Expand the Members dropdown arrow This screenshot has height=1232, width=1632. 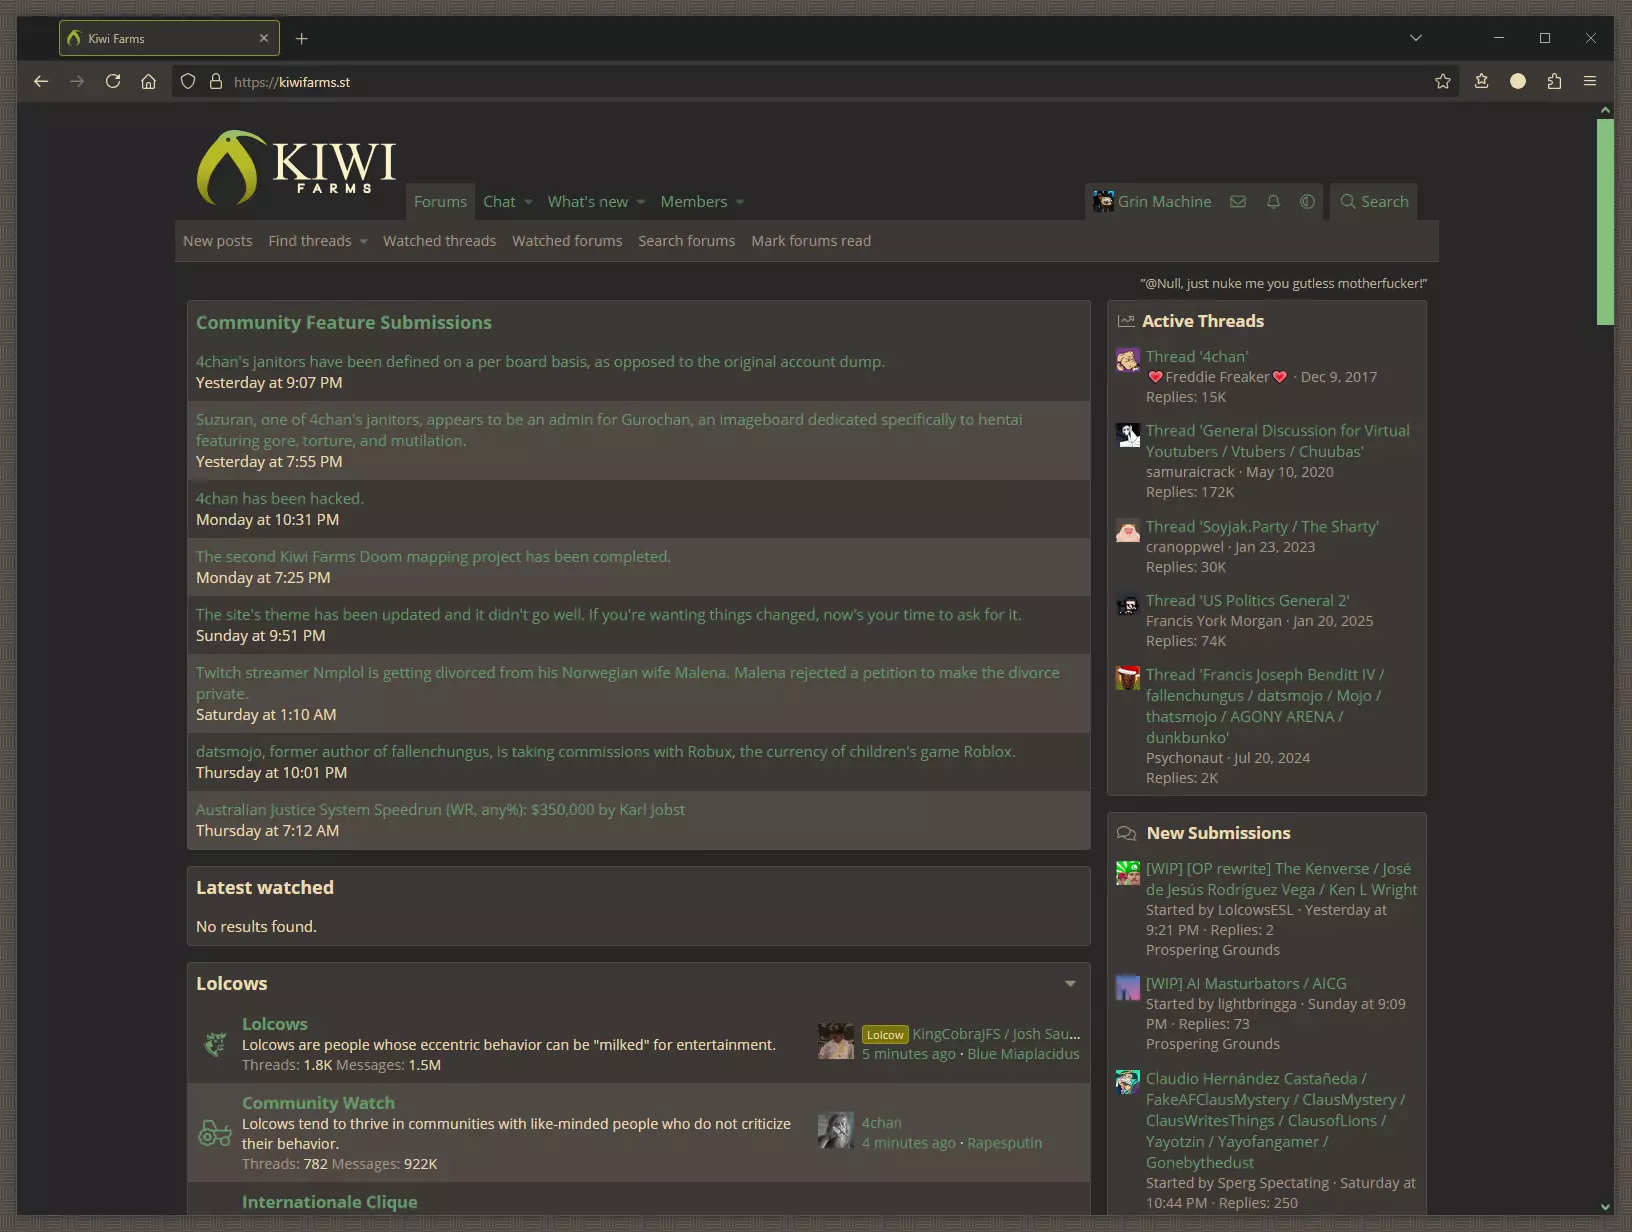coord(740,202)
